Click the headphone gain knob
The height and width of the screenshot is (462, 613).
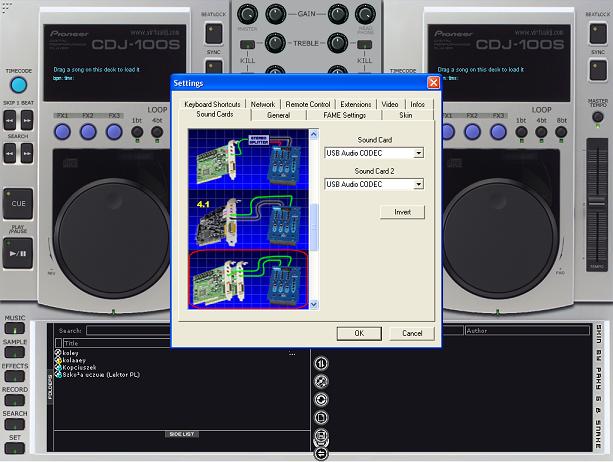(365, 14)
